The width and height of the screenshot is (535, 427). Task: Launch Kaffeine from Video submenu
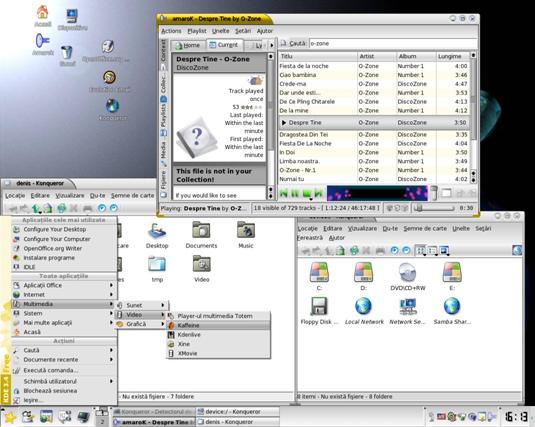pos(218,325)
